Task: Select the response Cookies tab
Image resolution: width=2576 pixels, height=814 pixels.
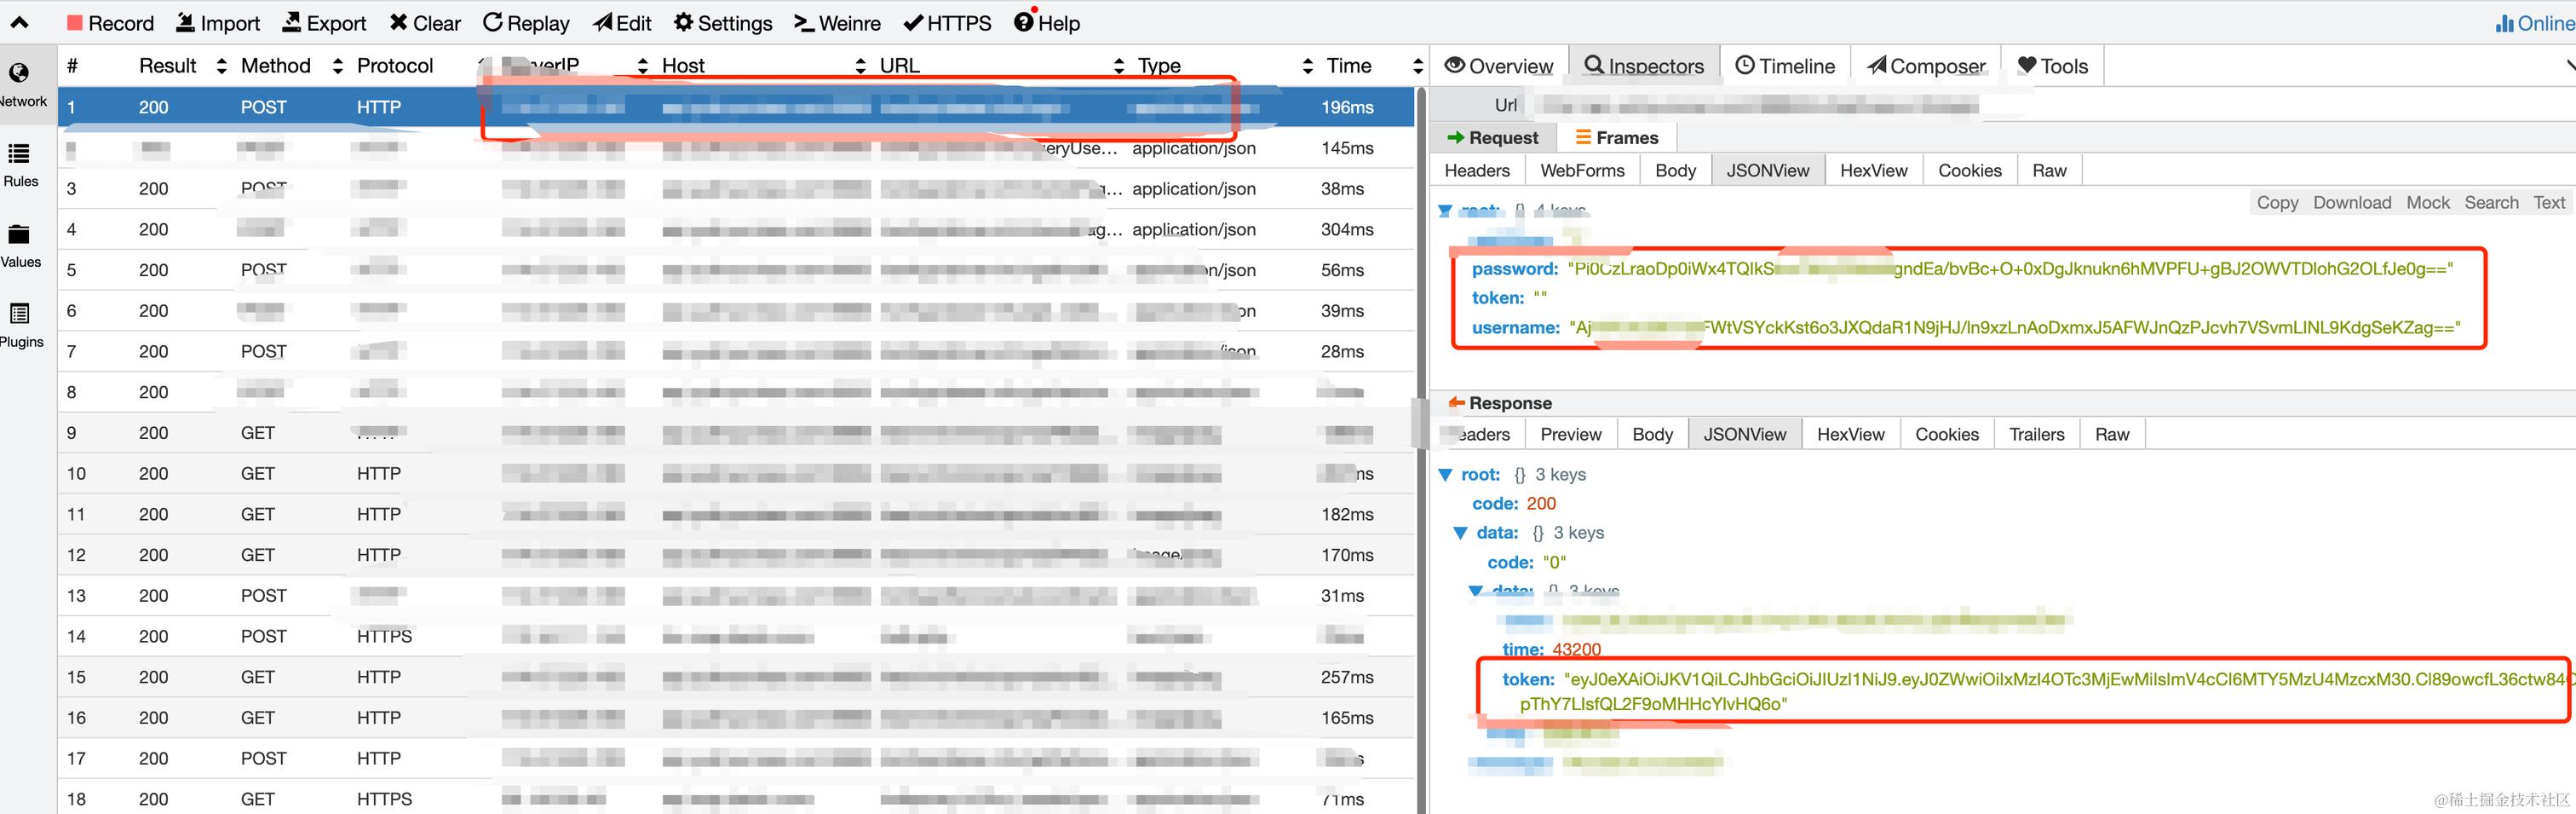Action: coord(1946,435)
